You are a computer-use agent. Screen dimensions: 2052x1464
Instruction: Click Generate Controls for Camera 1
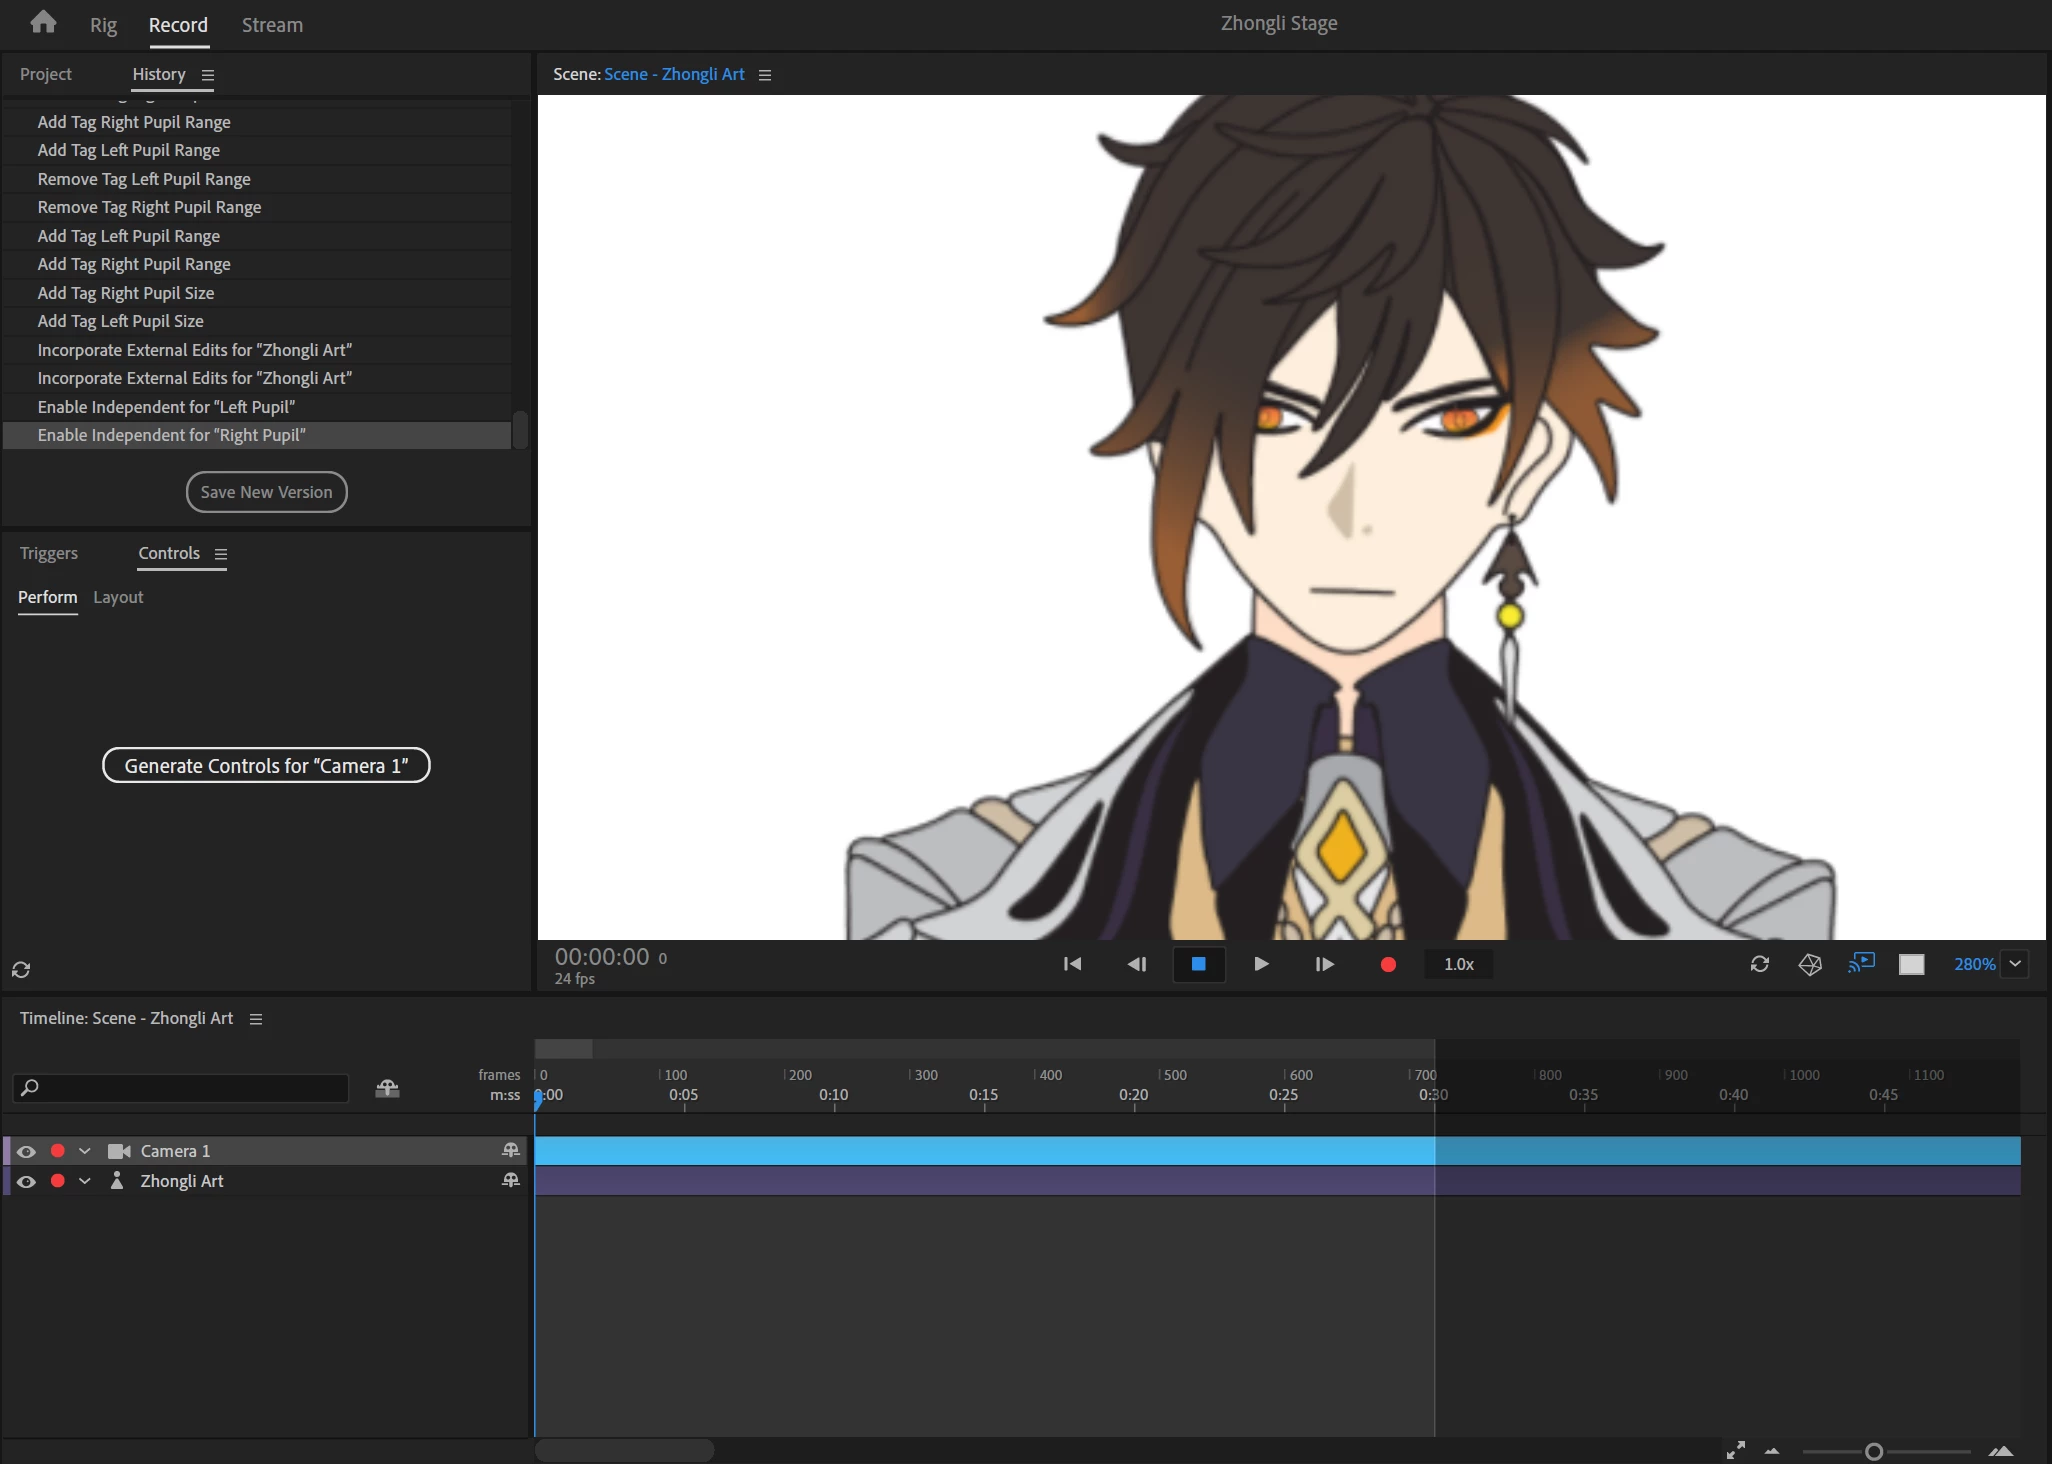[266, 766]
